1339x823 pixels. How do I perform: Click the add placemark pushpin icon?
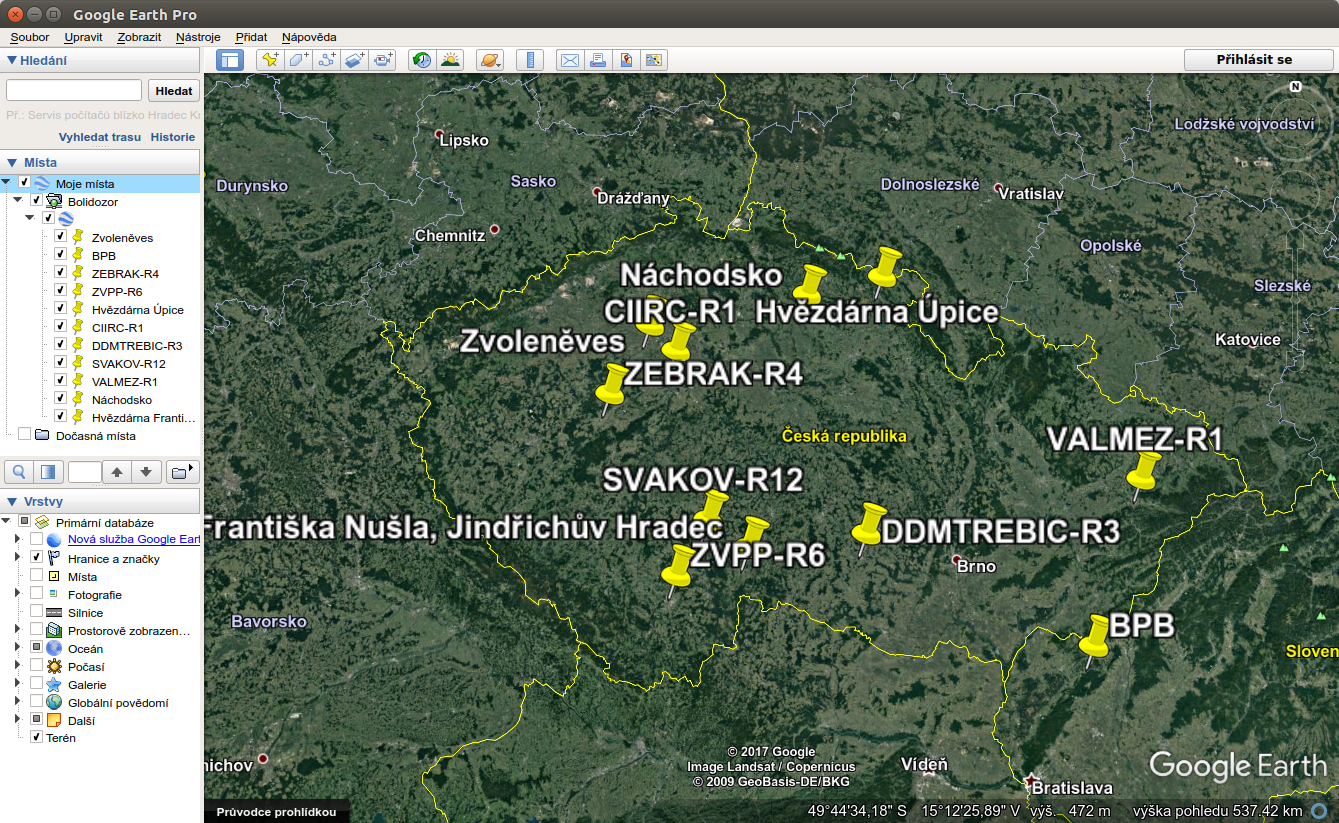point(270,60)
